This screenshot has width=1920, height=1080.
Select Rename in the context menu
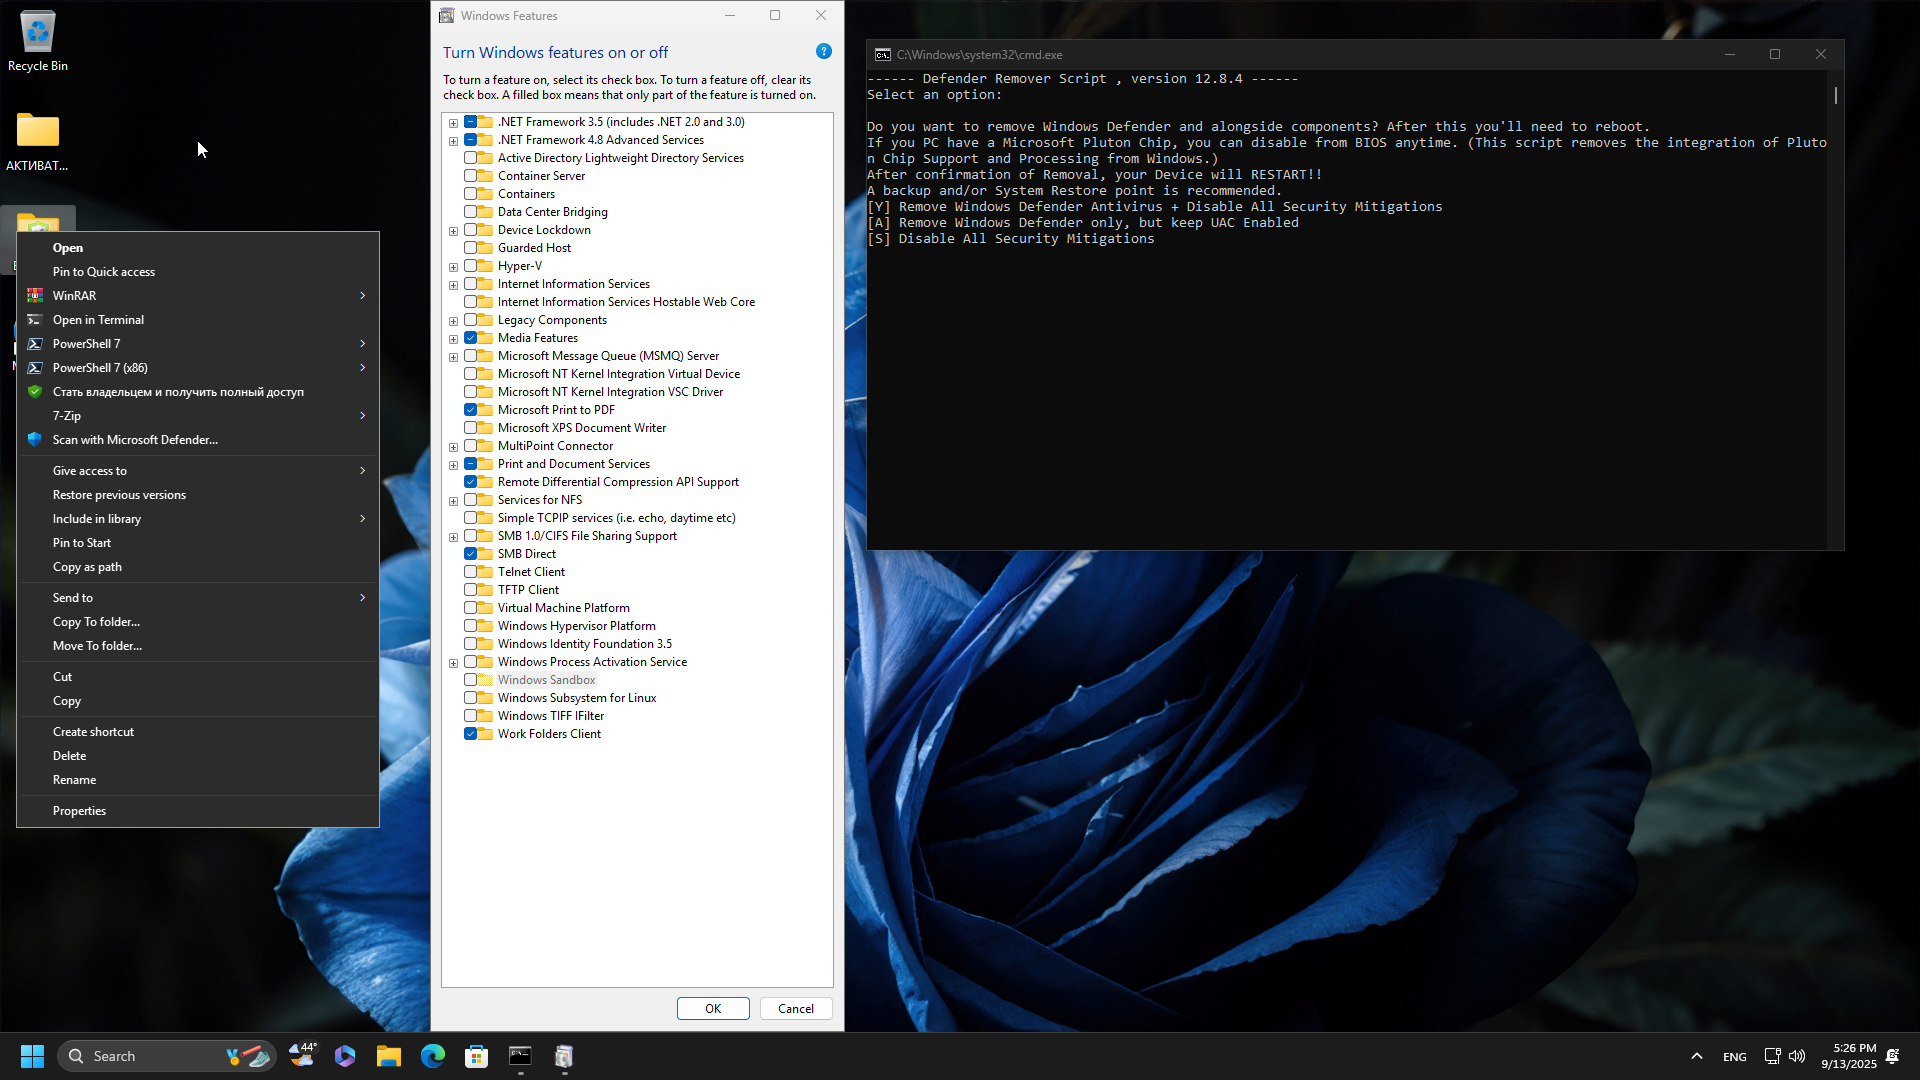[198, 780]
